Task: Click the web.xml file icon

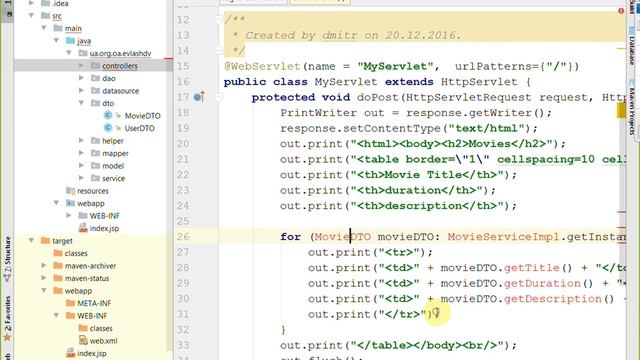Action: click(x=83, y=340)
